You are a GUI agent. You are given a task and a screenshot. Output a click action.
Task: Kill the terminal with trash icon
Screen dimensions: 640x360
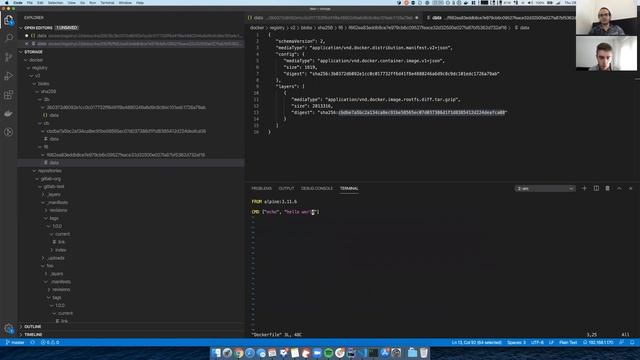click(608, 188)
